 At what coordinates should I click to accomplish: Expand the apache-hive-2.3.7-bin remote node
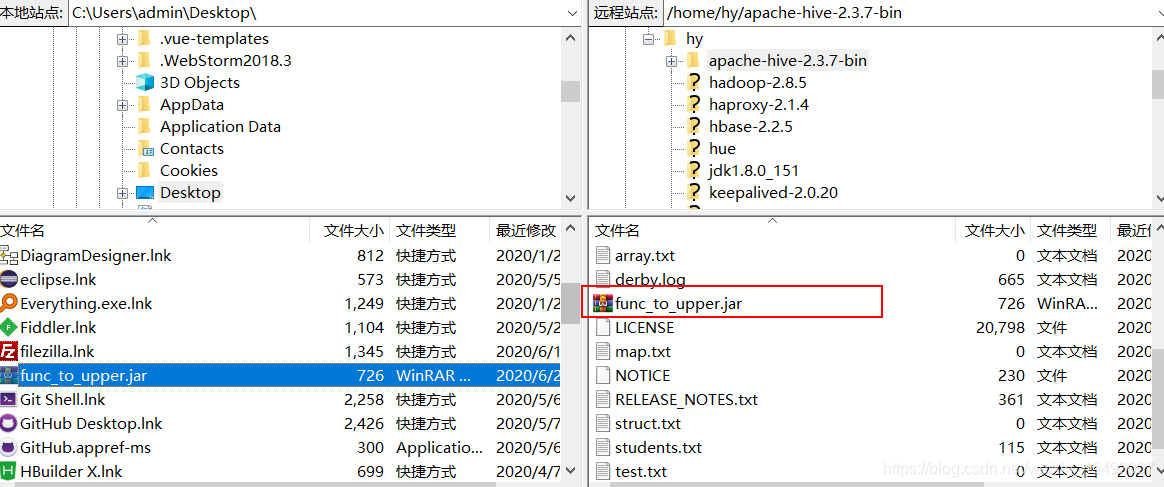[x=671, y=61]
